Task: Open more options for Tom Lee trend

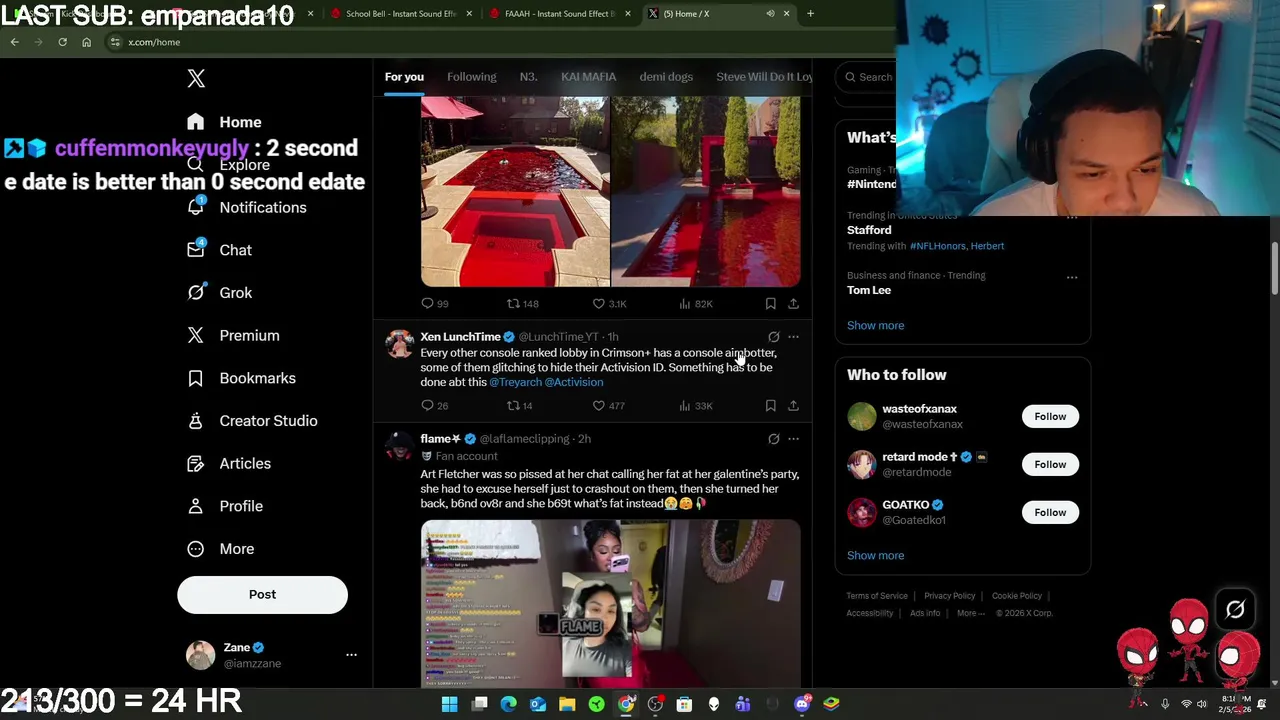Action: click(1072, 277)
